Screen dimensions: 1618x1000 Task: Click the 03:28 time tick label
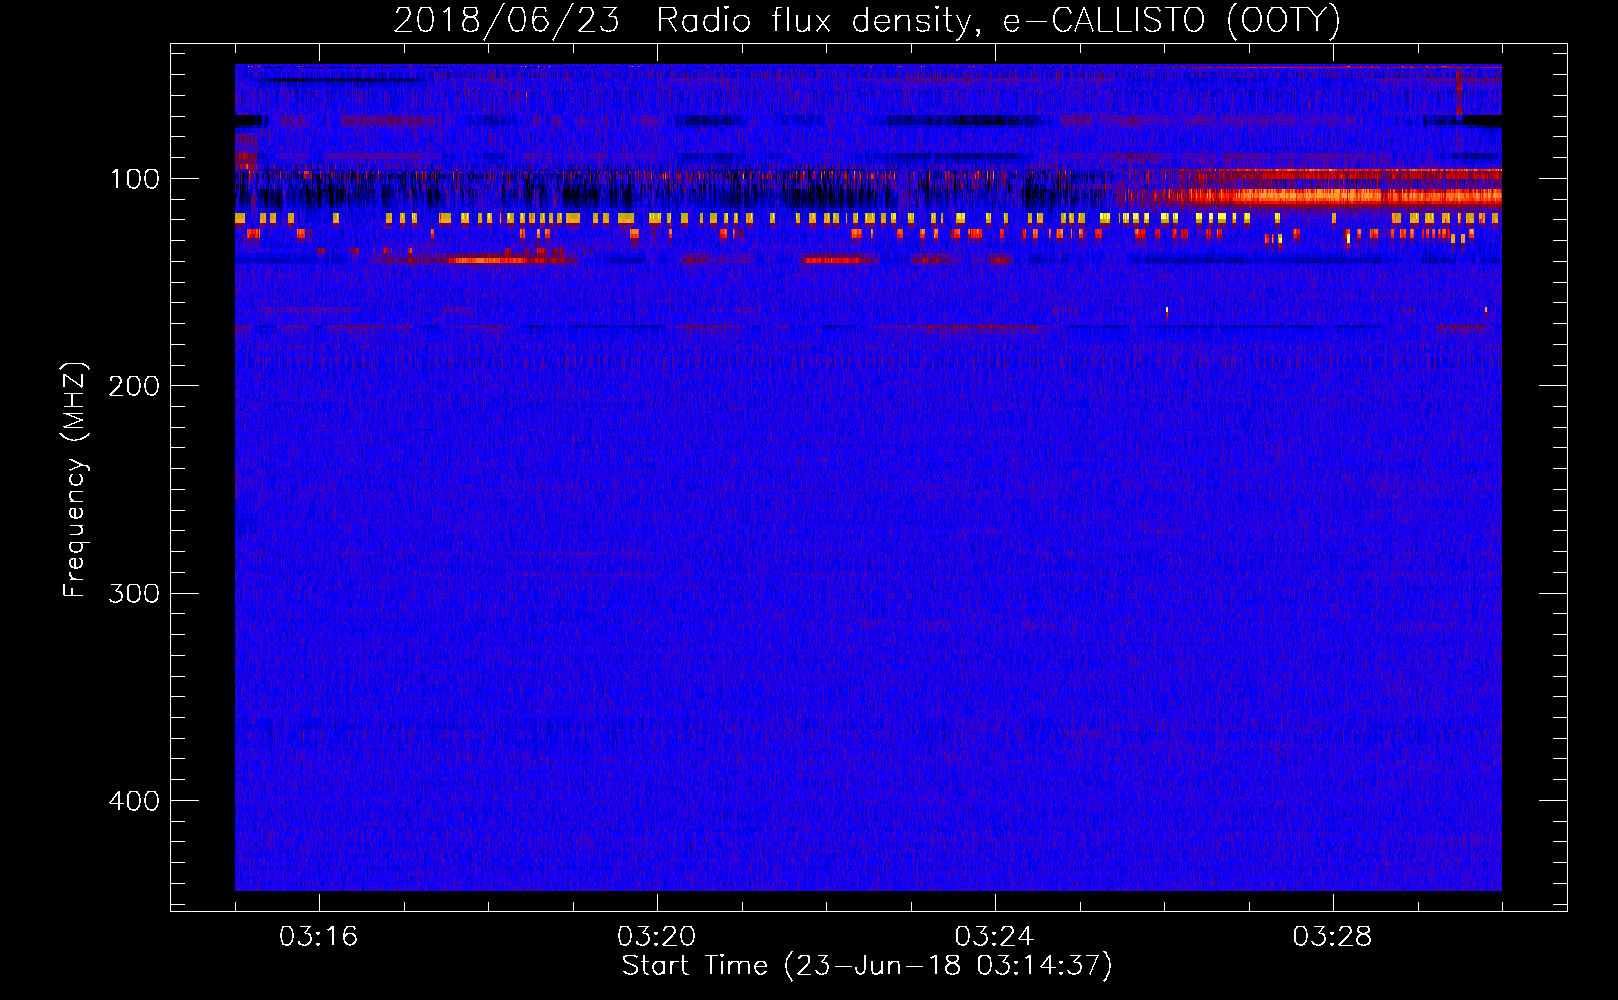click(x=1332, y=937)
